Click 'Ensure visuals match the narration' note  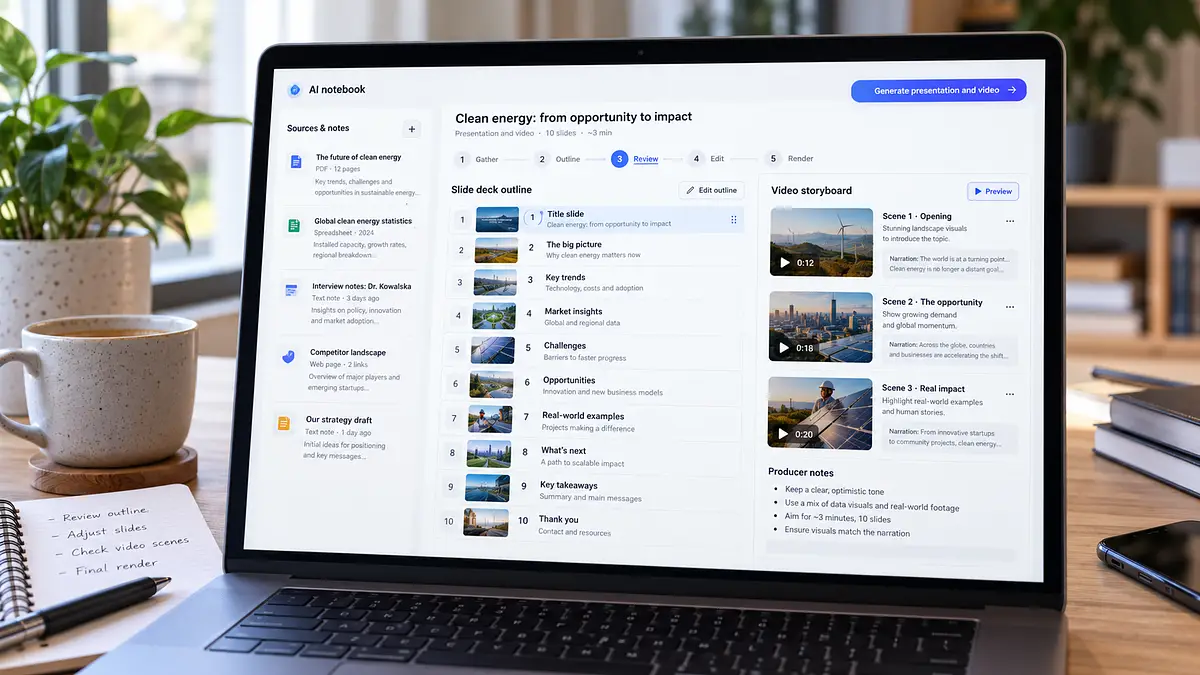pyautogui.click(x=847, y=533)
